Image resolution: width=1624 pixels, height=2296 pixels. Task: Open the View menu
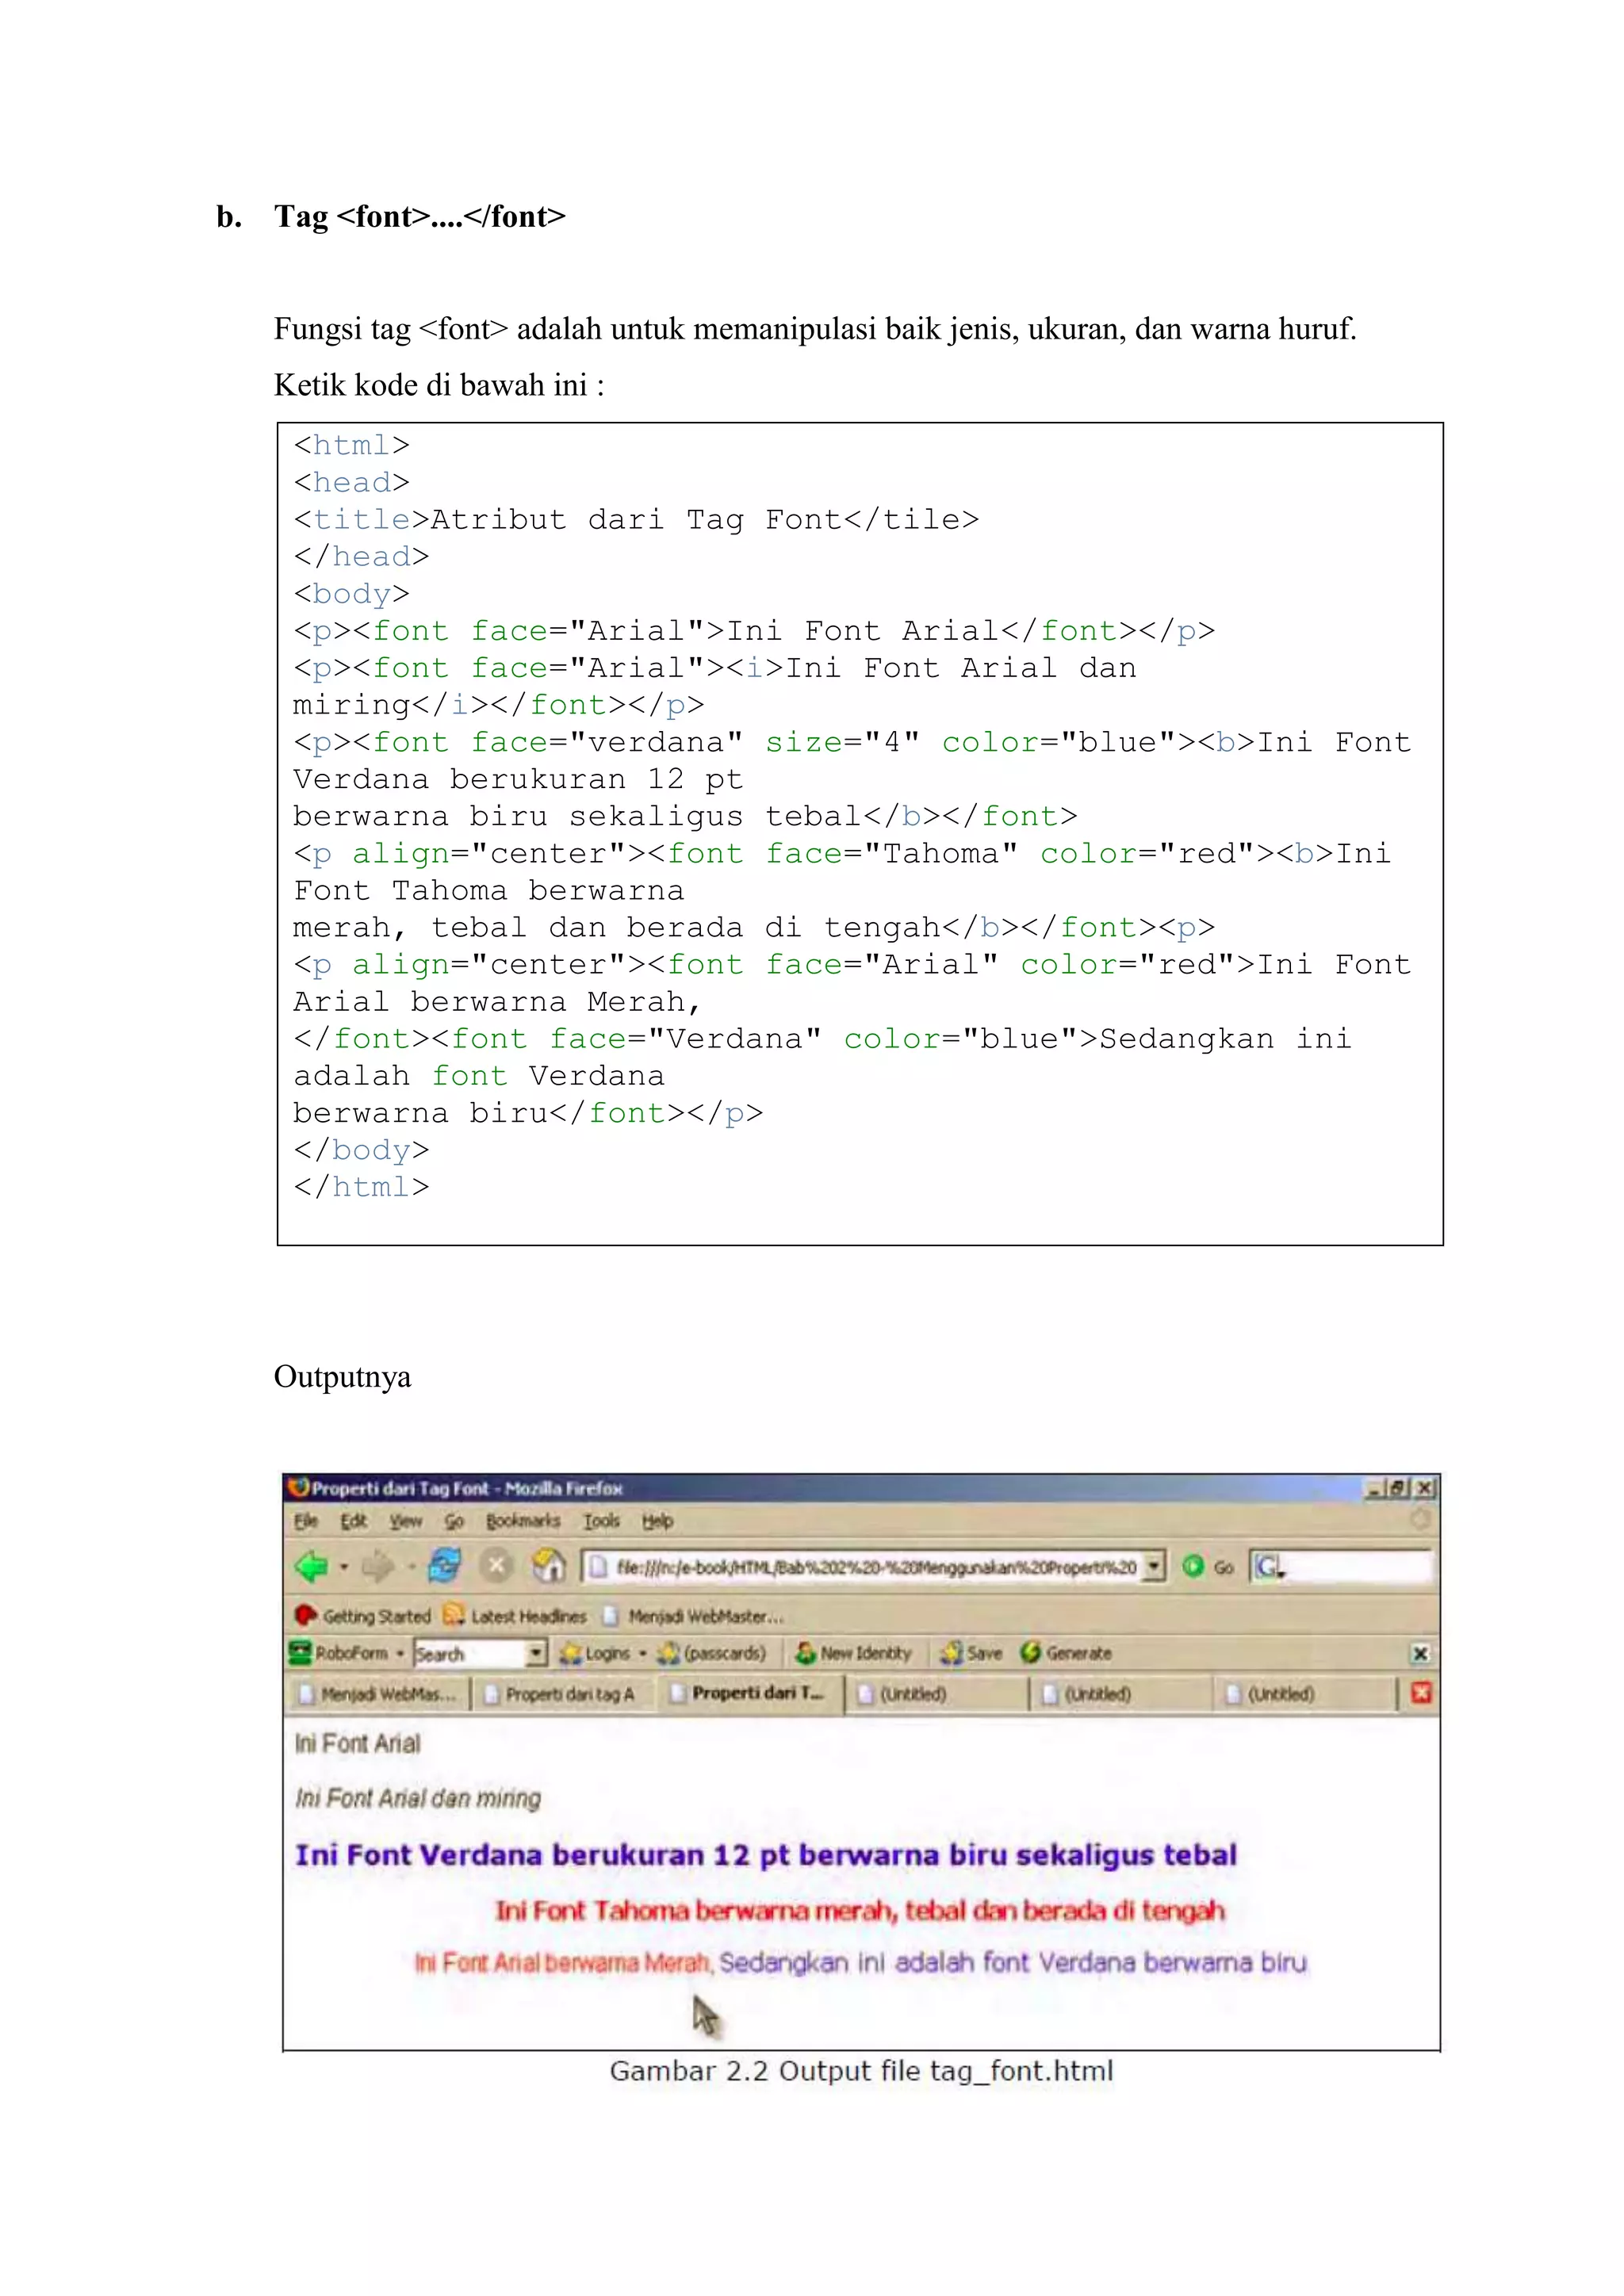[x=405, y=1521]
